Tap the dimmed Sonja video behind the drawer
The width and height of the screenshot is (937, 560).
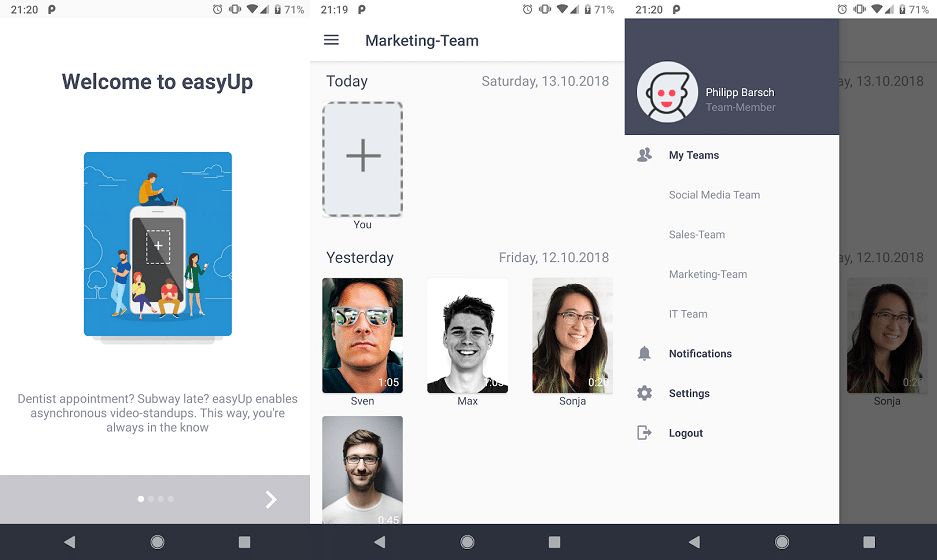coord(887,335)
